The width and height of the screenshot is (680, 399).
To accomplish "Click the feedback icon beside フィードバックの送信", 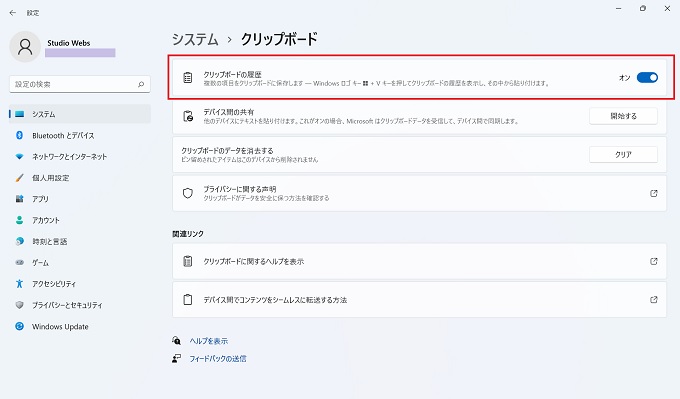I will (177, 358).
